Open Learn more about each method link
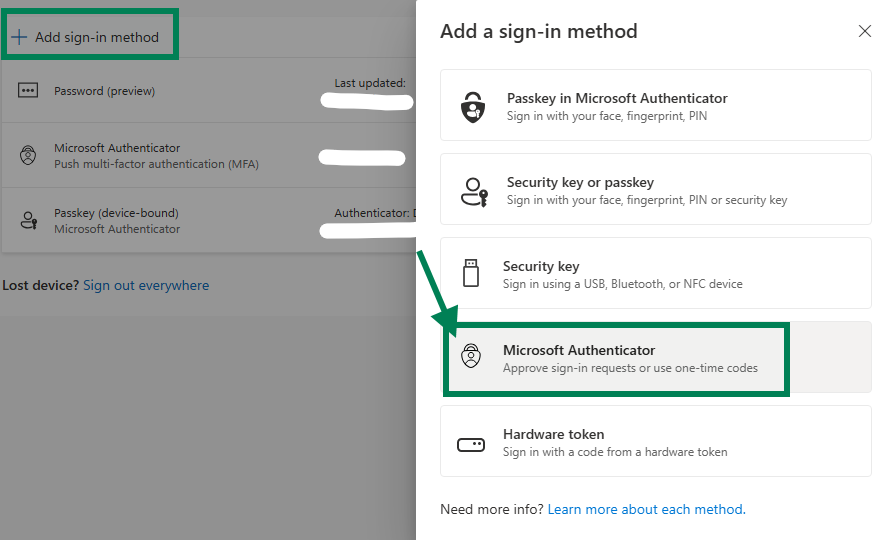The height and width of the screenshot is (540, 892). click(646, 509)
